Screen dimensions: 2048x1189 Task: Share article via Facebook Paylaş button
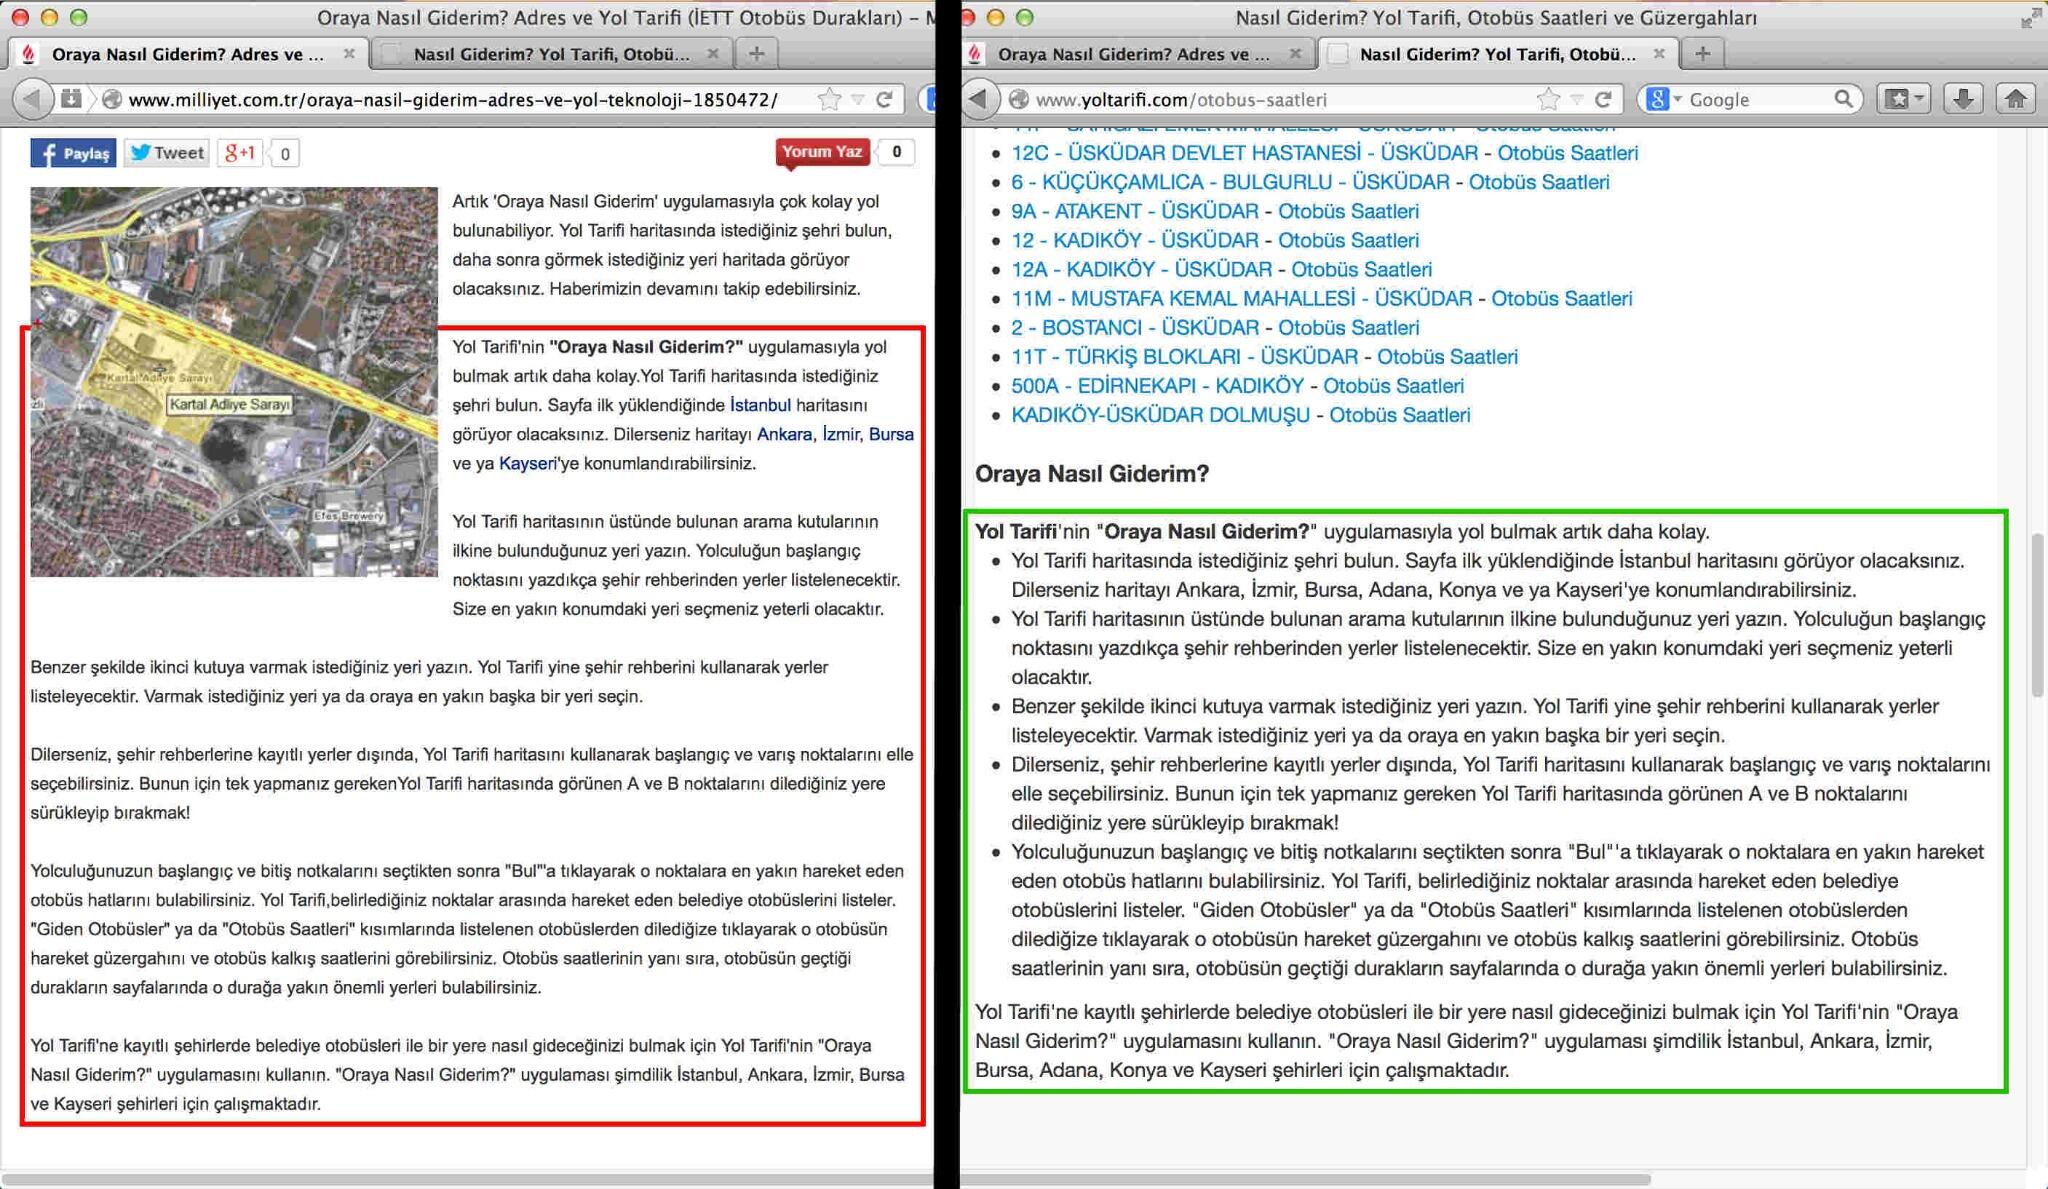click(73, 153)
